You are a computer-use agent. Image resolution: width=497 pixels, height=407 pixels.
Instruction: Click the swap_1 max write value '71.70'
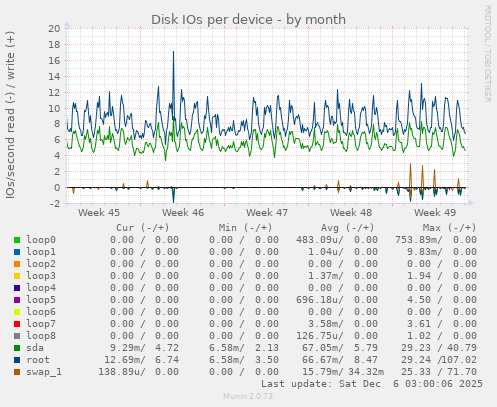pos(462,372)
